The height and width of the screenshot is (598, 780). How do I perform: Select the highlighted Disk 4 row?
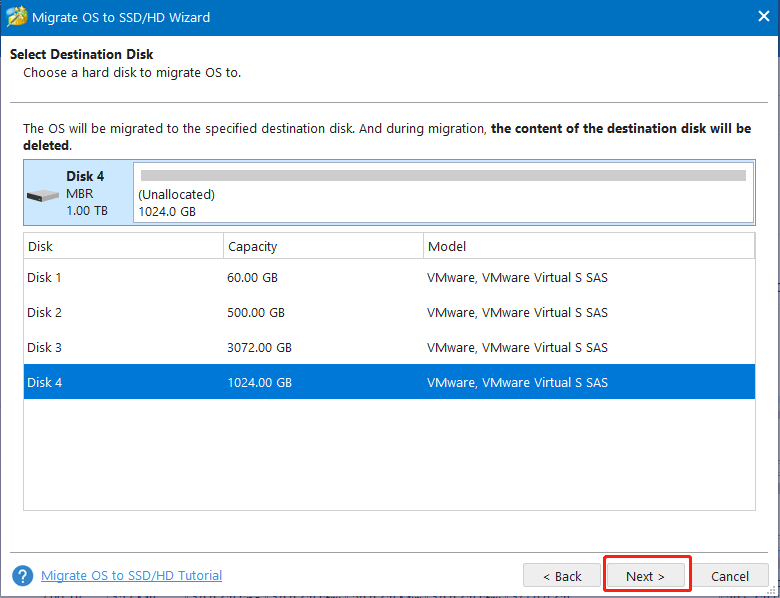[x=45, y=383]
